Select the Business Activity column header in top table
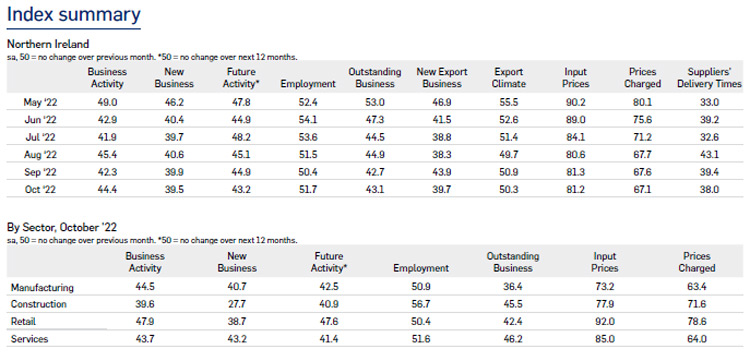Screen dimensions: 750x361 [107, 78]
